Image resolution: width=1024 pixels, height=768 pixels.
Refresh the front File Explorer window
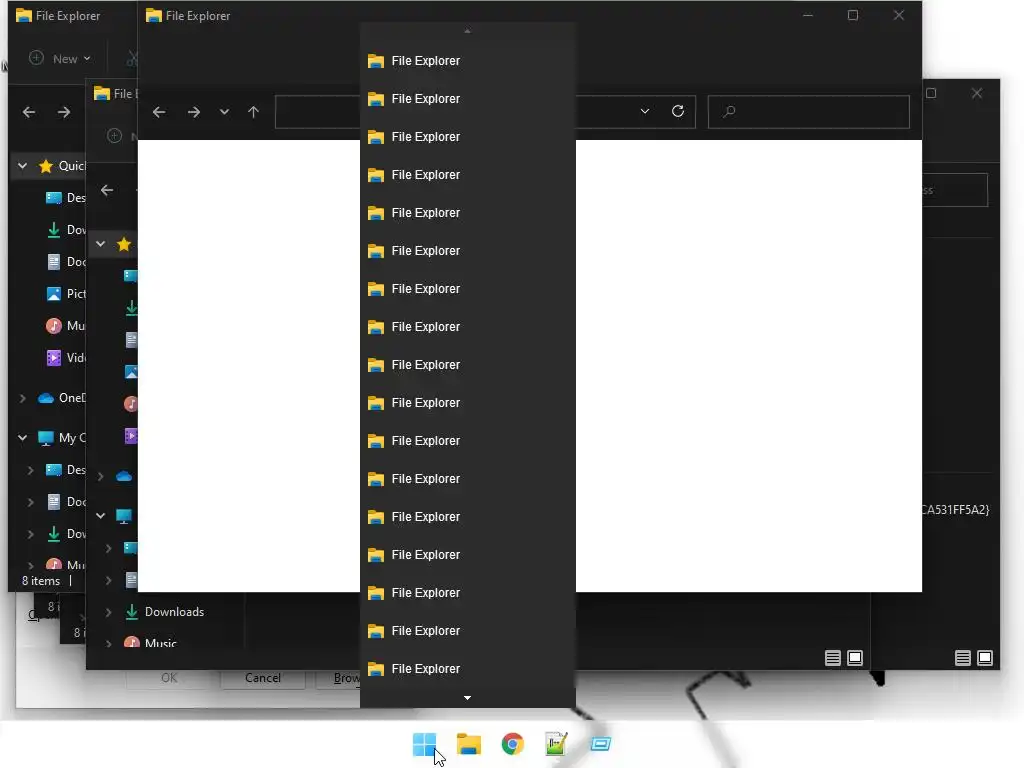[x=678, y=111]
